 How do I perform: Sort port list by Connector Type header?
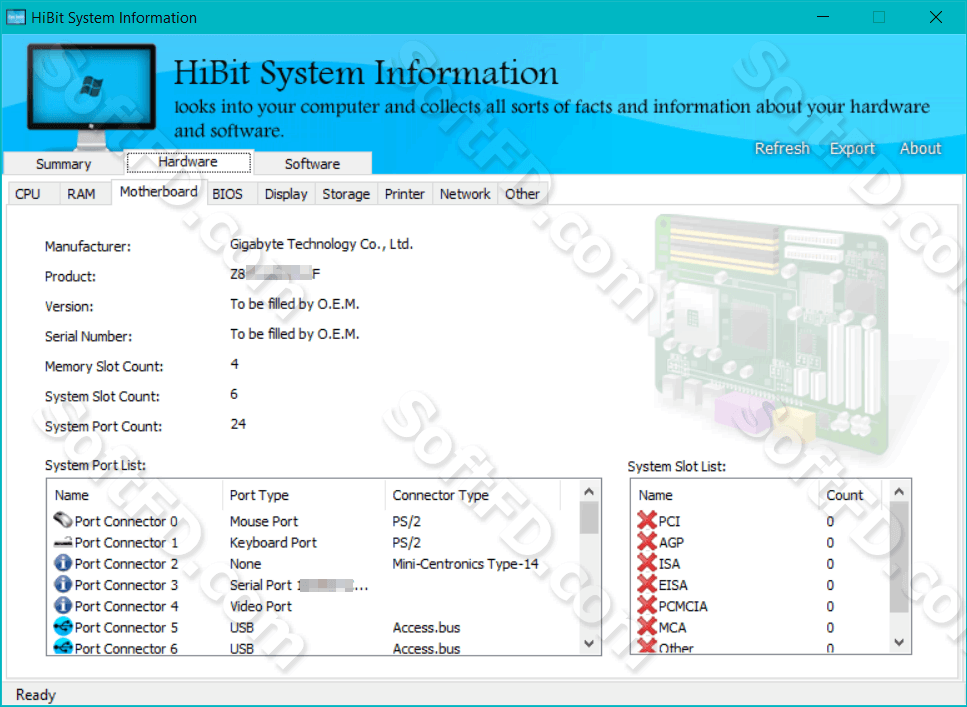click(x=473, y=495)
